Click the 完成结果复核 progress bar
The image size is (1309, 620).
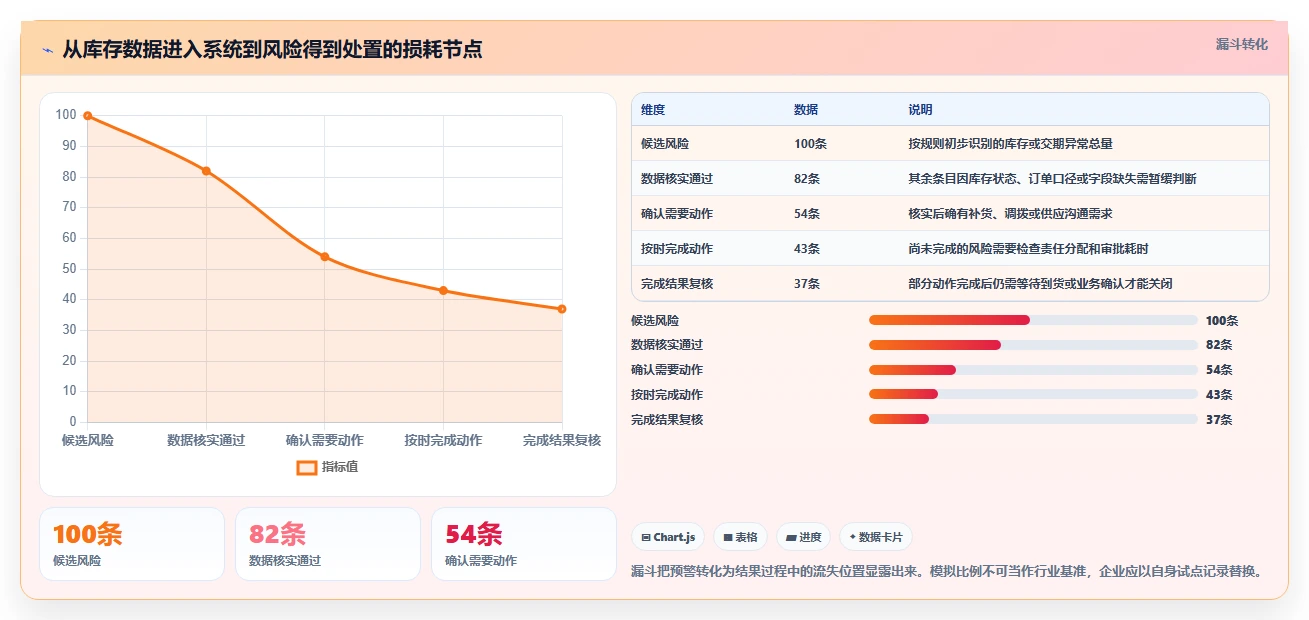coord(1033,419)
